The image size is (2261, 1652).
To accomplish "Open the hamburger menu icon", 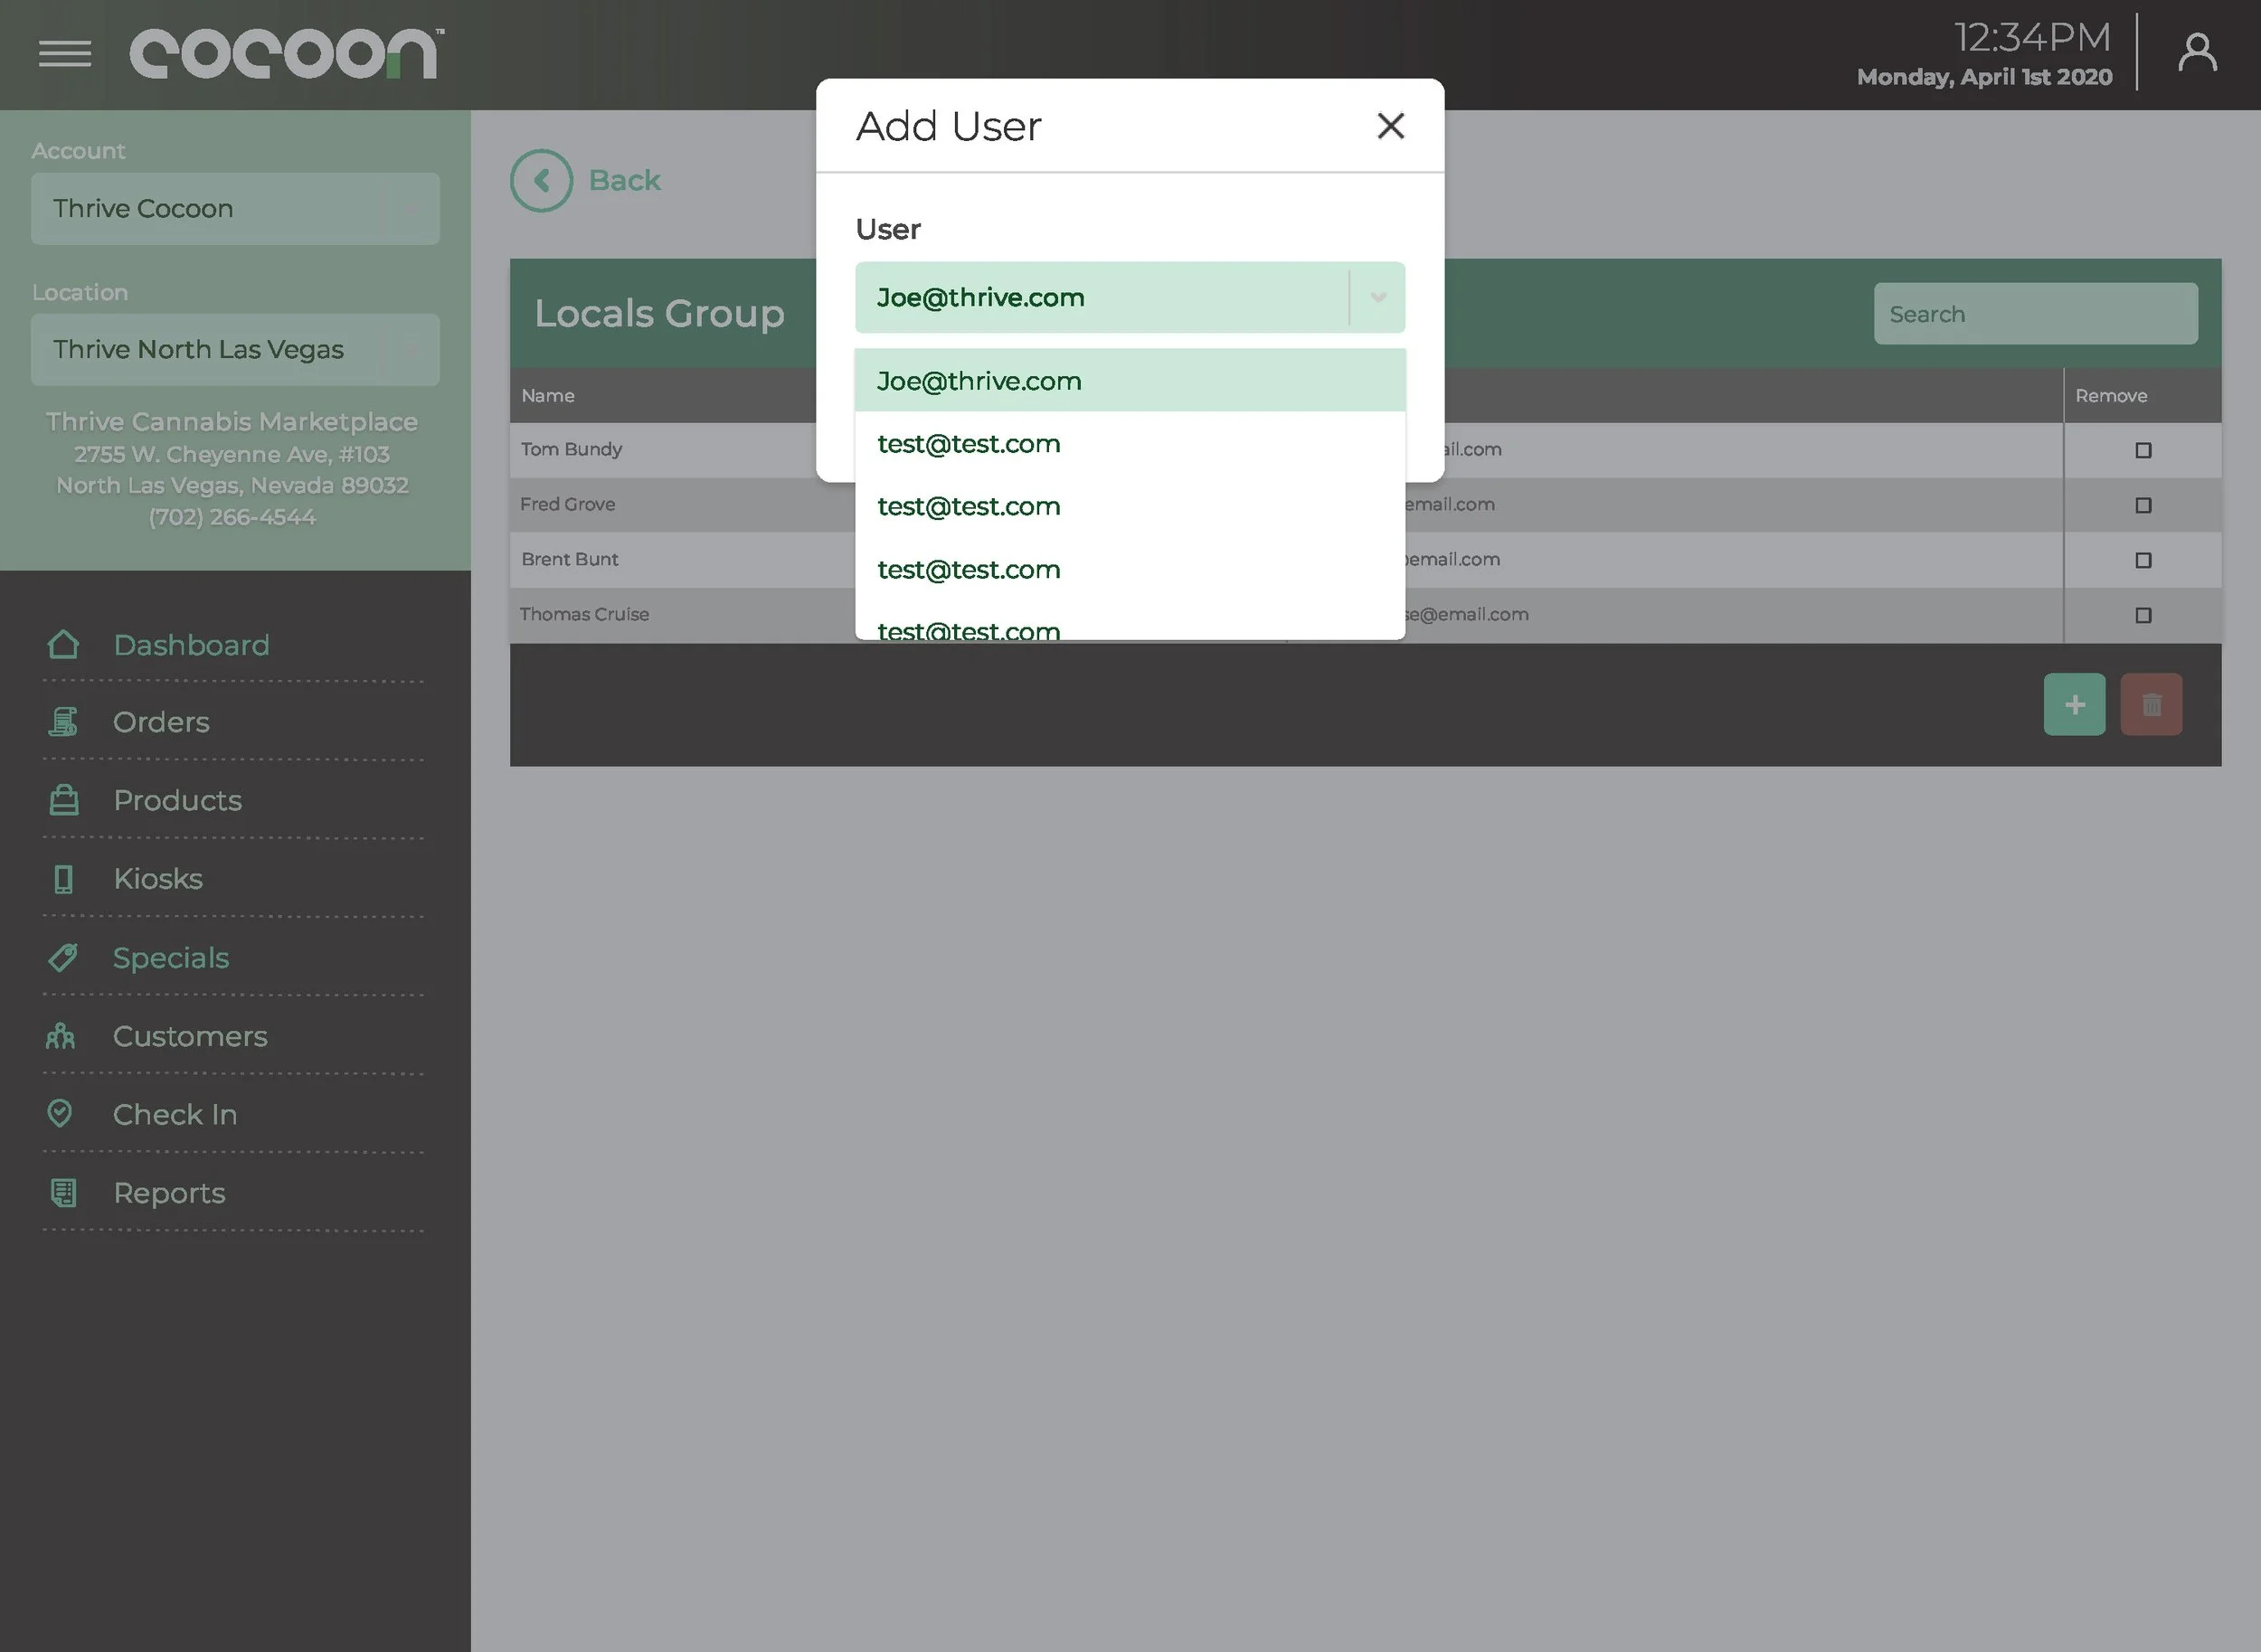I will click(65, 53).
